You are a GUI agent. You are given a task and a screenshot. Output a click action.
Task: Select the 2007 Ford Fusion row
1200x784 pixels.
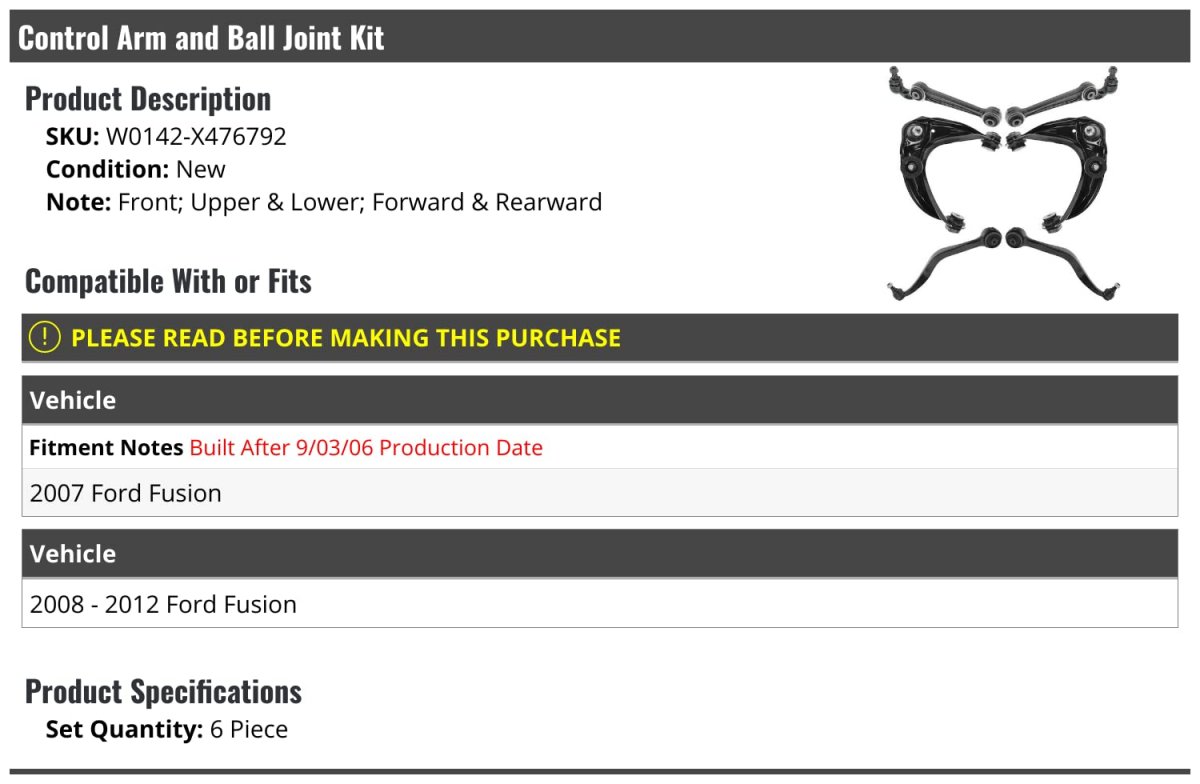(600, 493)
